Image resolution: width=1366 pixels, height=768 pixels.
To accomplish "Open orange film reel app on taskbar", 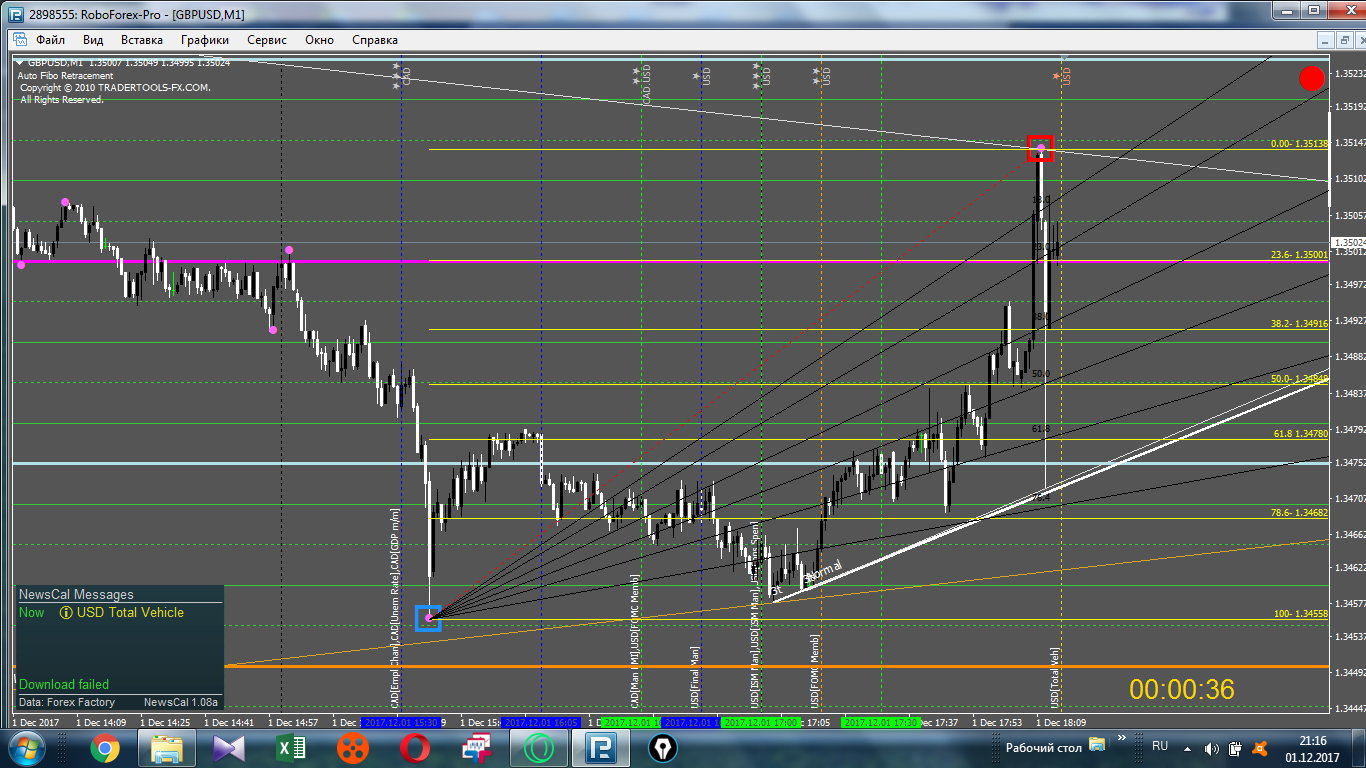I will [352, 748].
